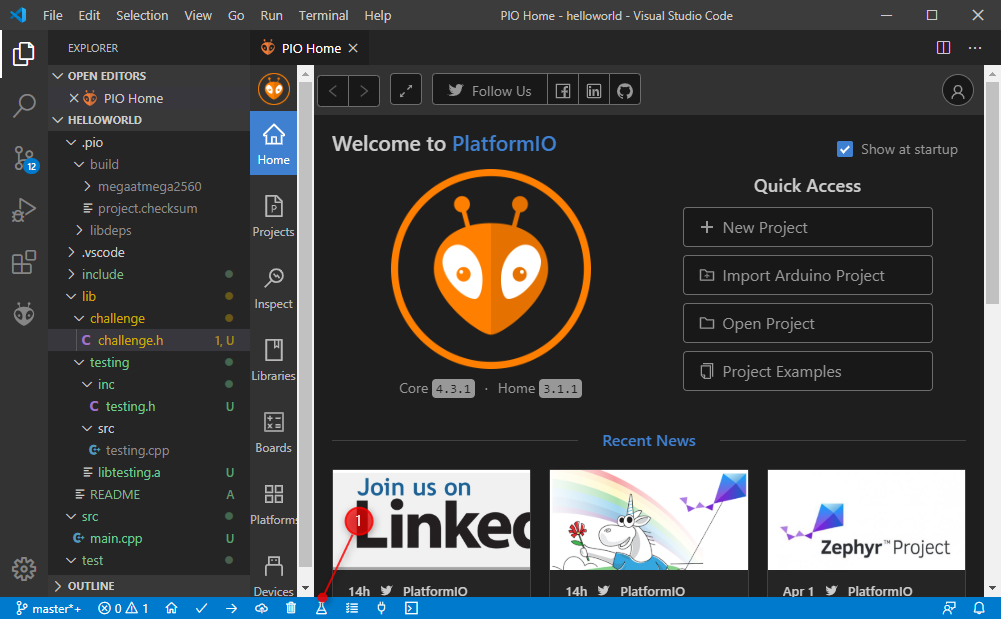Open Devices in PIO Home sidebar
1001x619 pixels.
tap(273, 576)
